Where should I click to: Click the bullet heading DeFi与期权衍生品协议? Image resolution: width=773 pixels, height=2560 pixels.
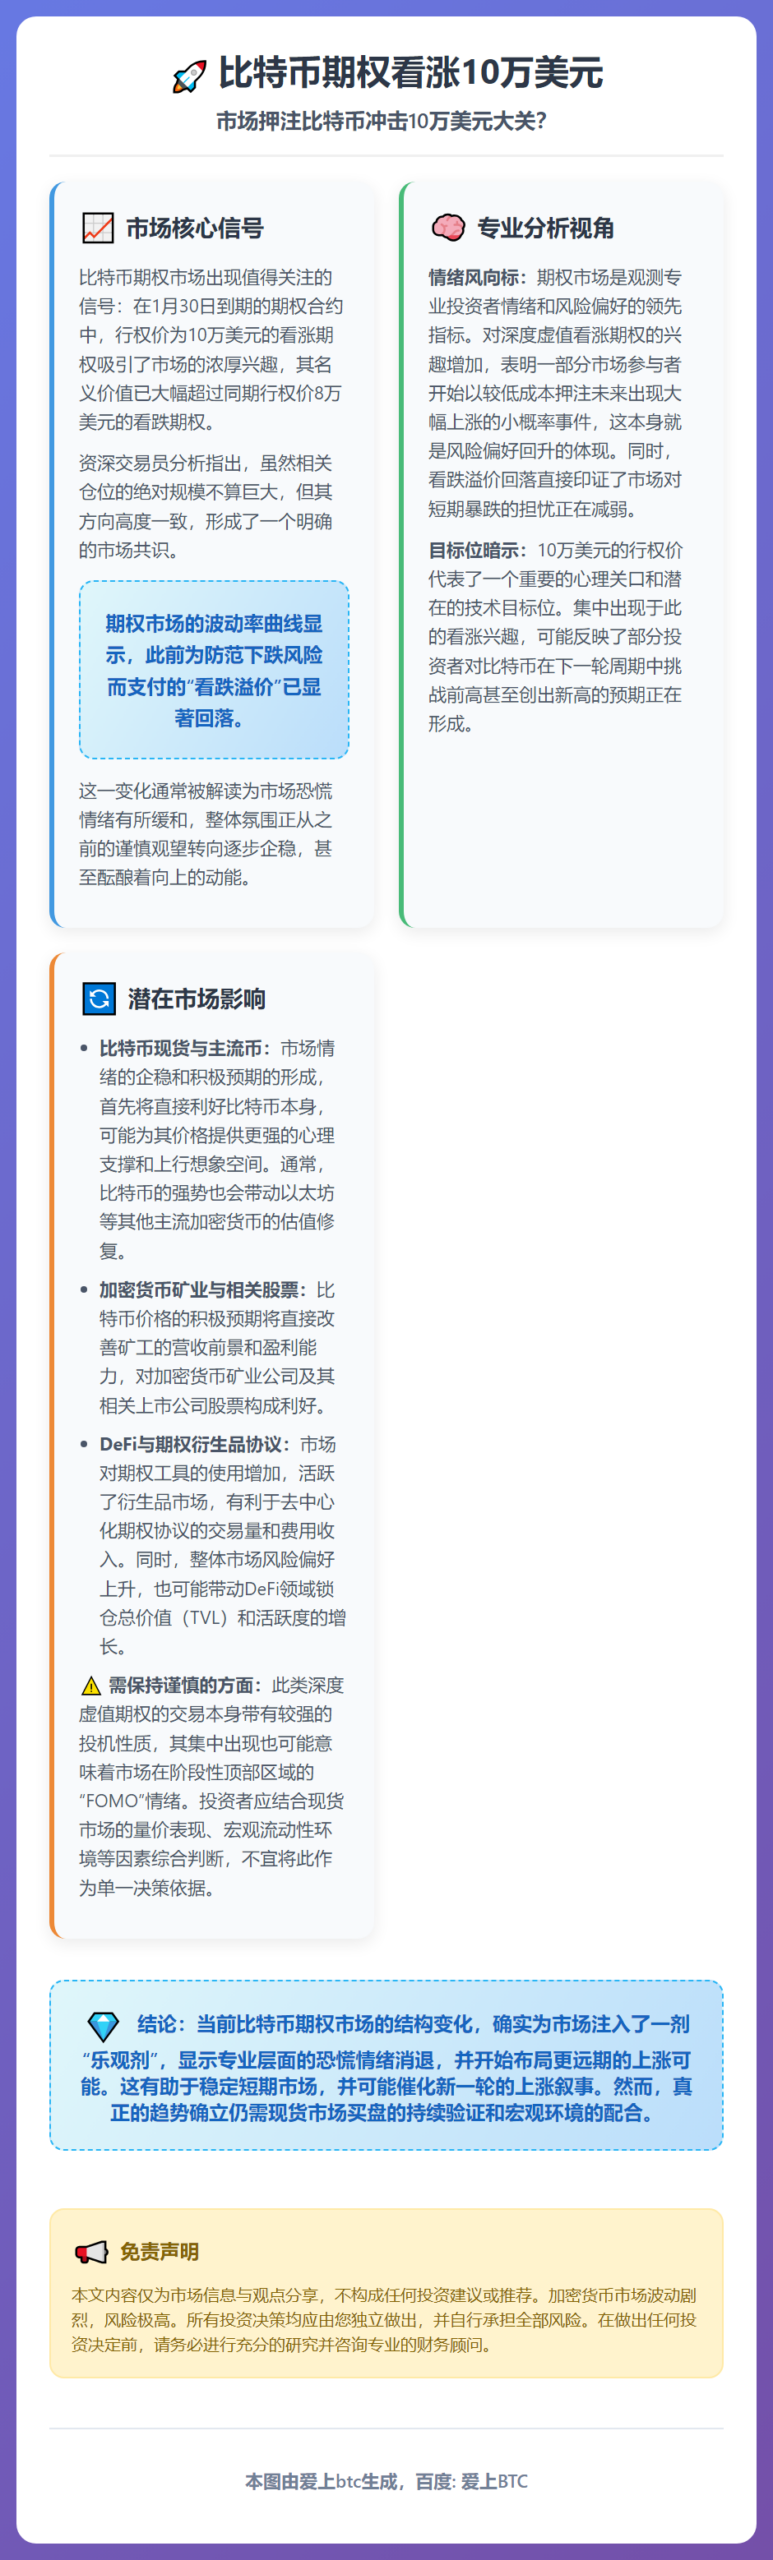click(195, 1444)
